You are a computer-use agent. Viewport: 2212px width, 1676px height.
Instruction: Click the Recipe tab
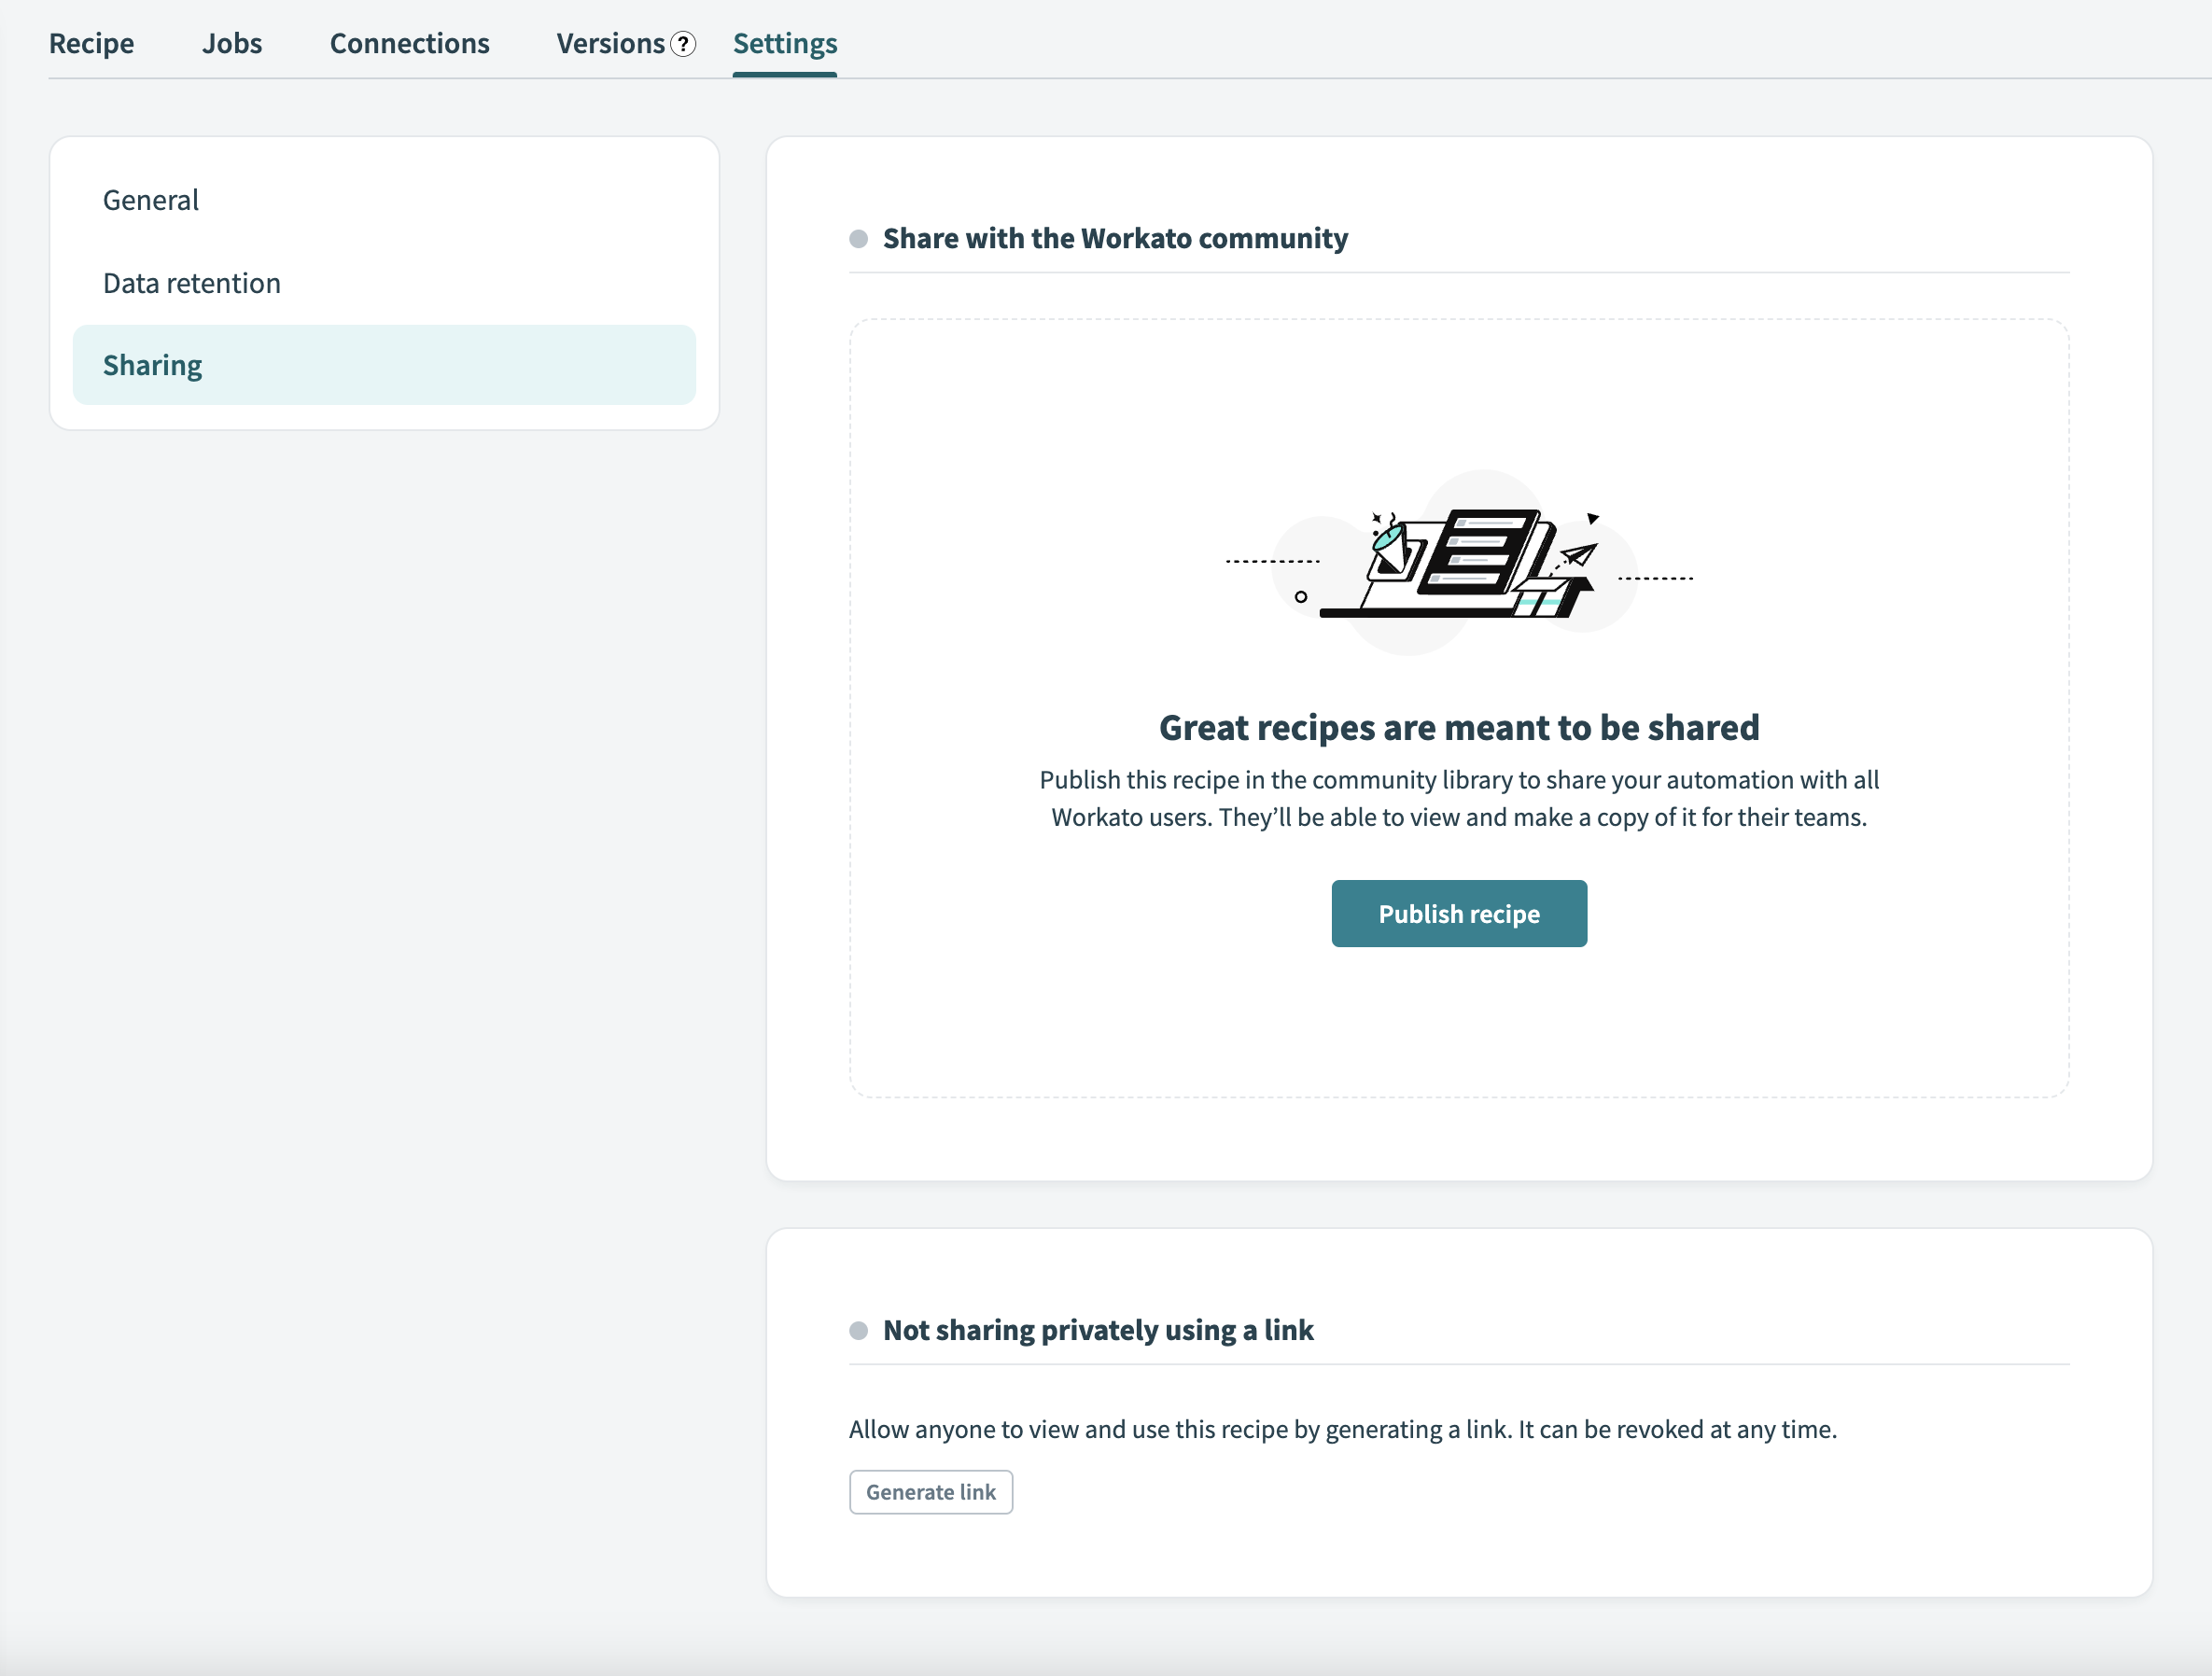(x=91, y=42)
